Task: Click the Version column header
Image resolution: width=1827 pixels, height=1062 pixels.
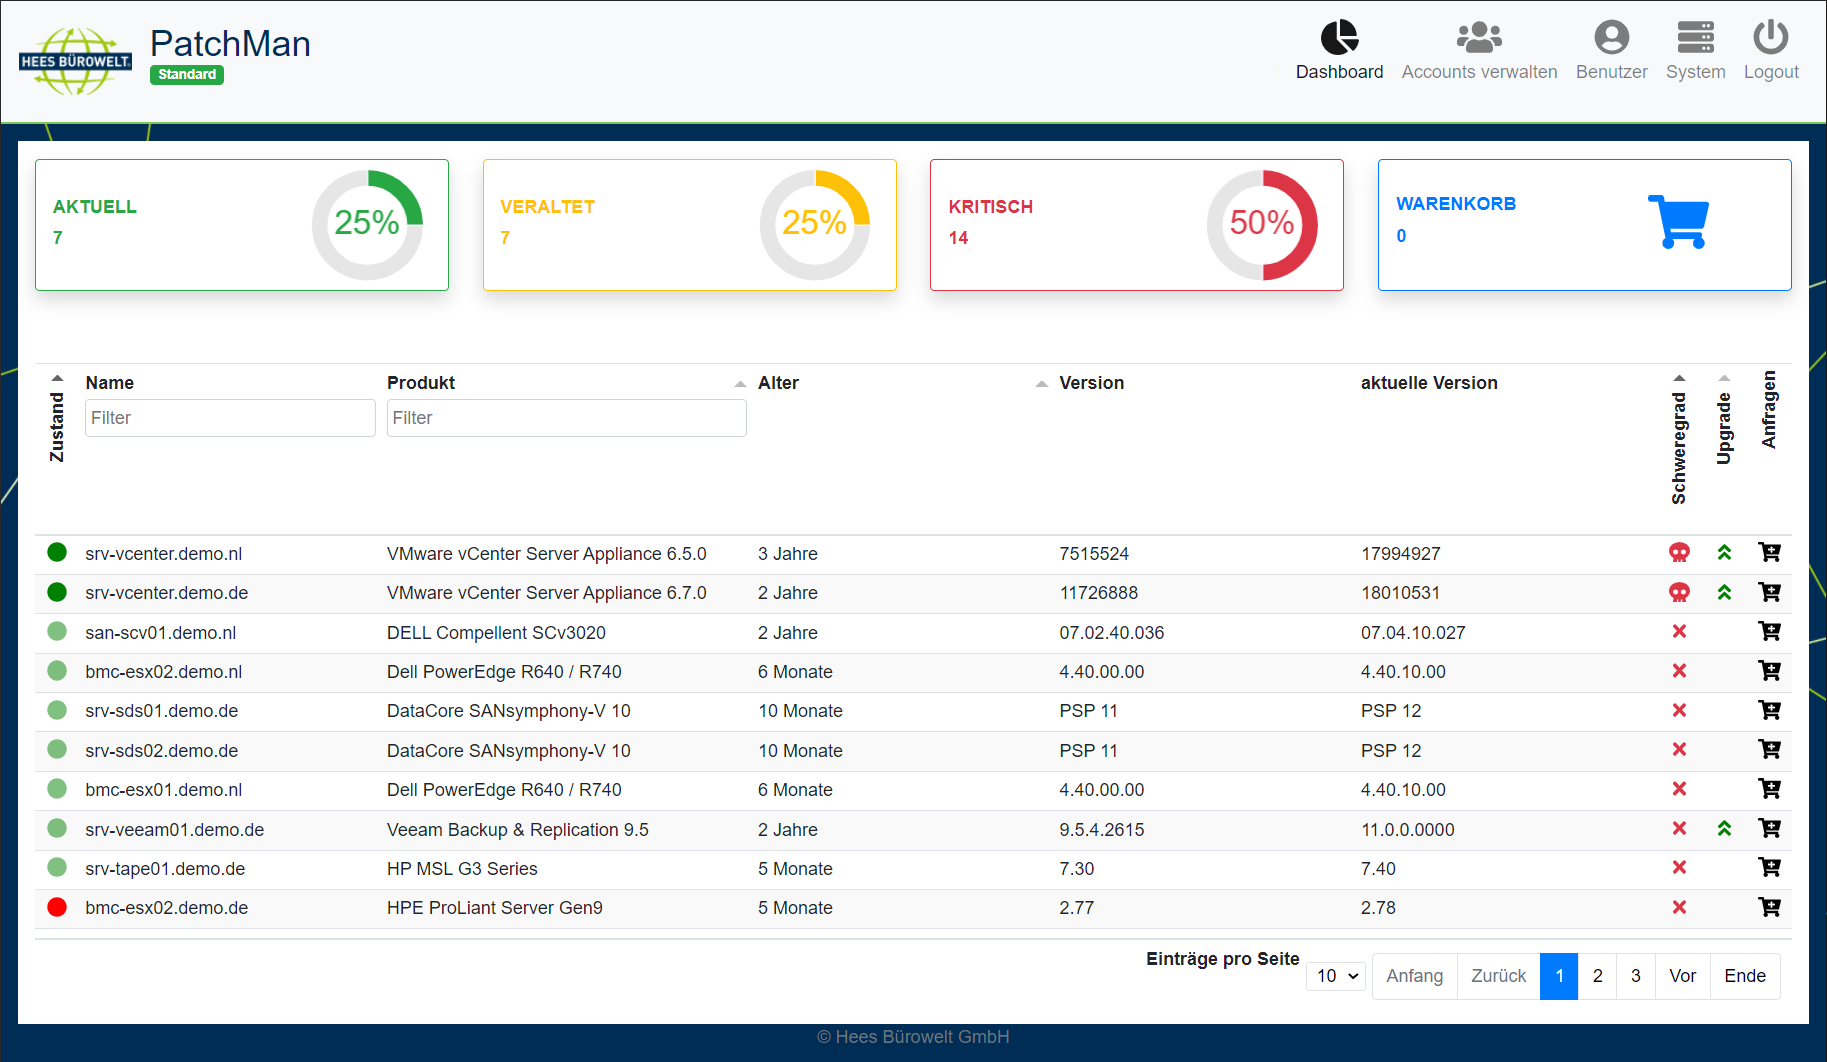Action: coord(1092,383)
